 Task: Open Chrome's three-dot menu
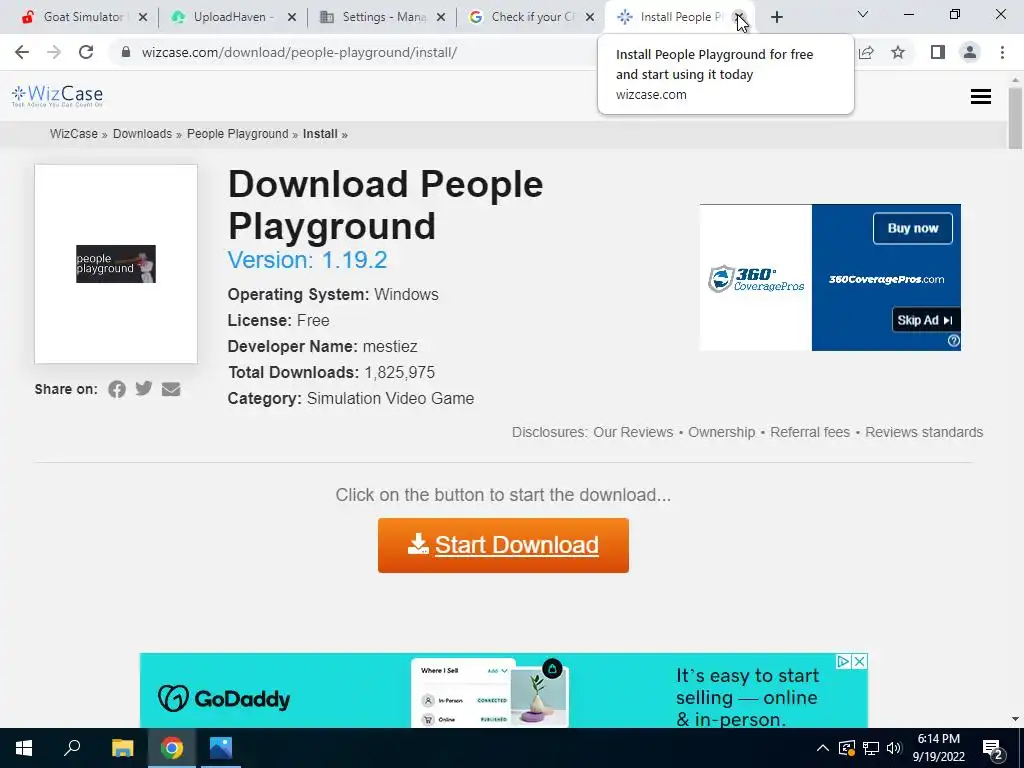pos(1002,52)
